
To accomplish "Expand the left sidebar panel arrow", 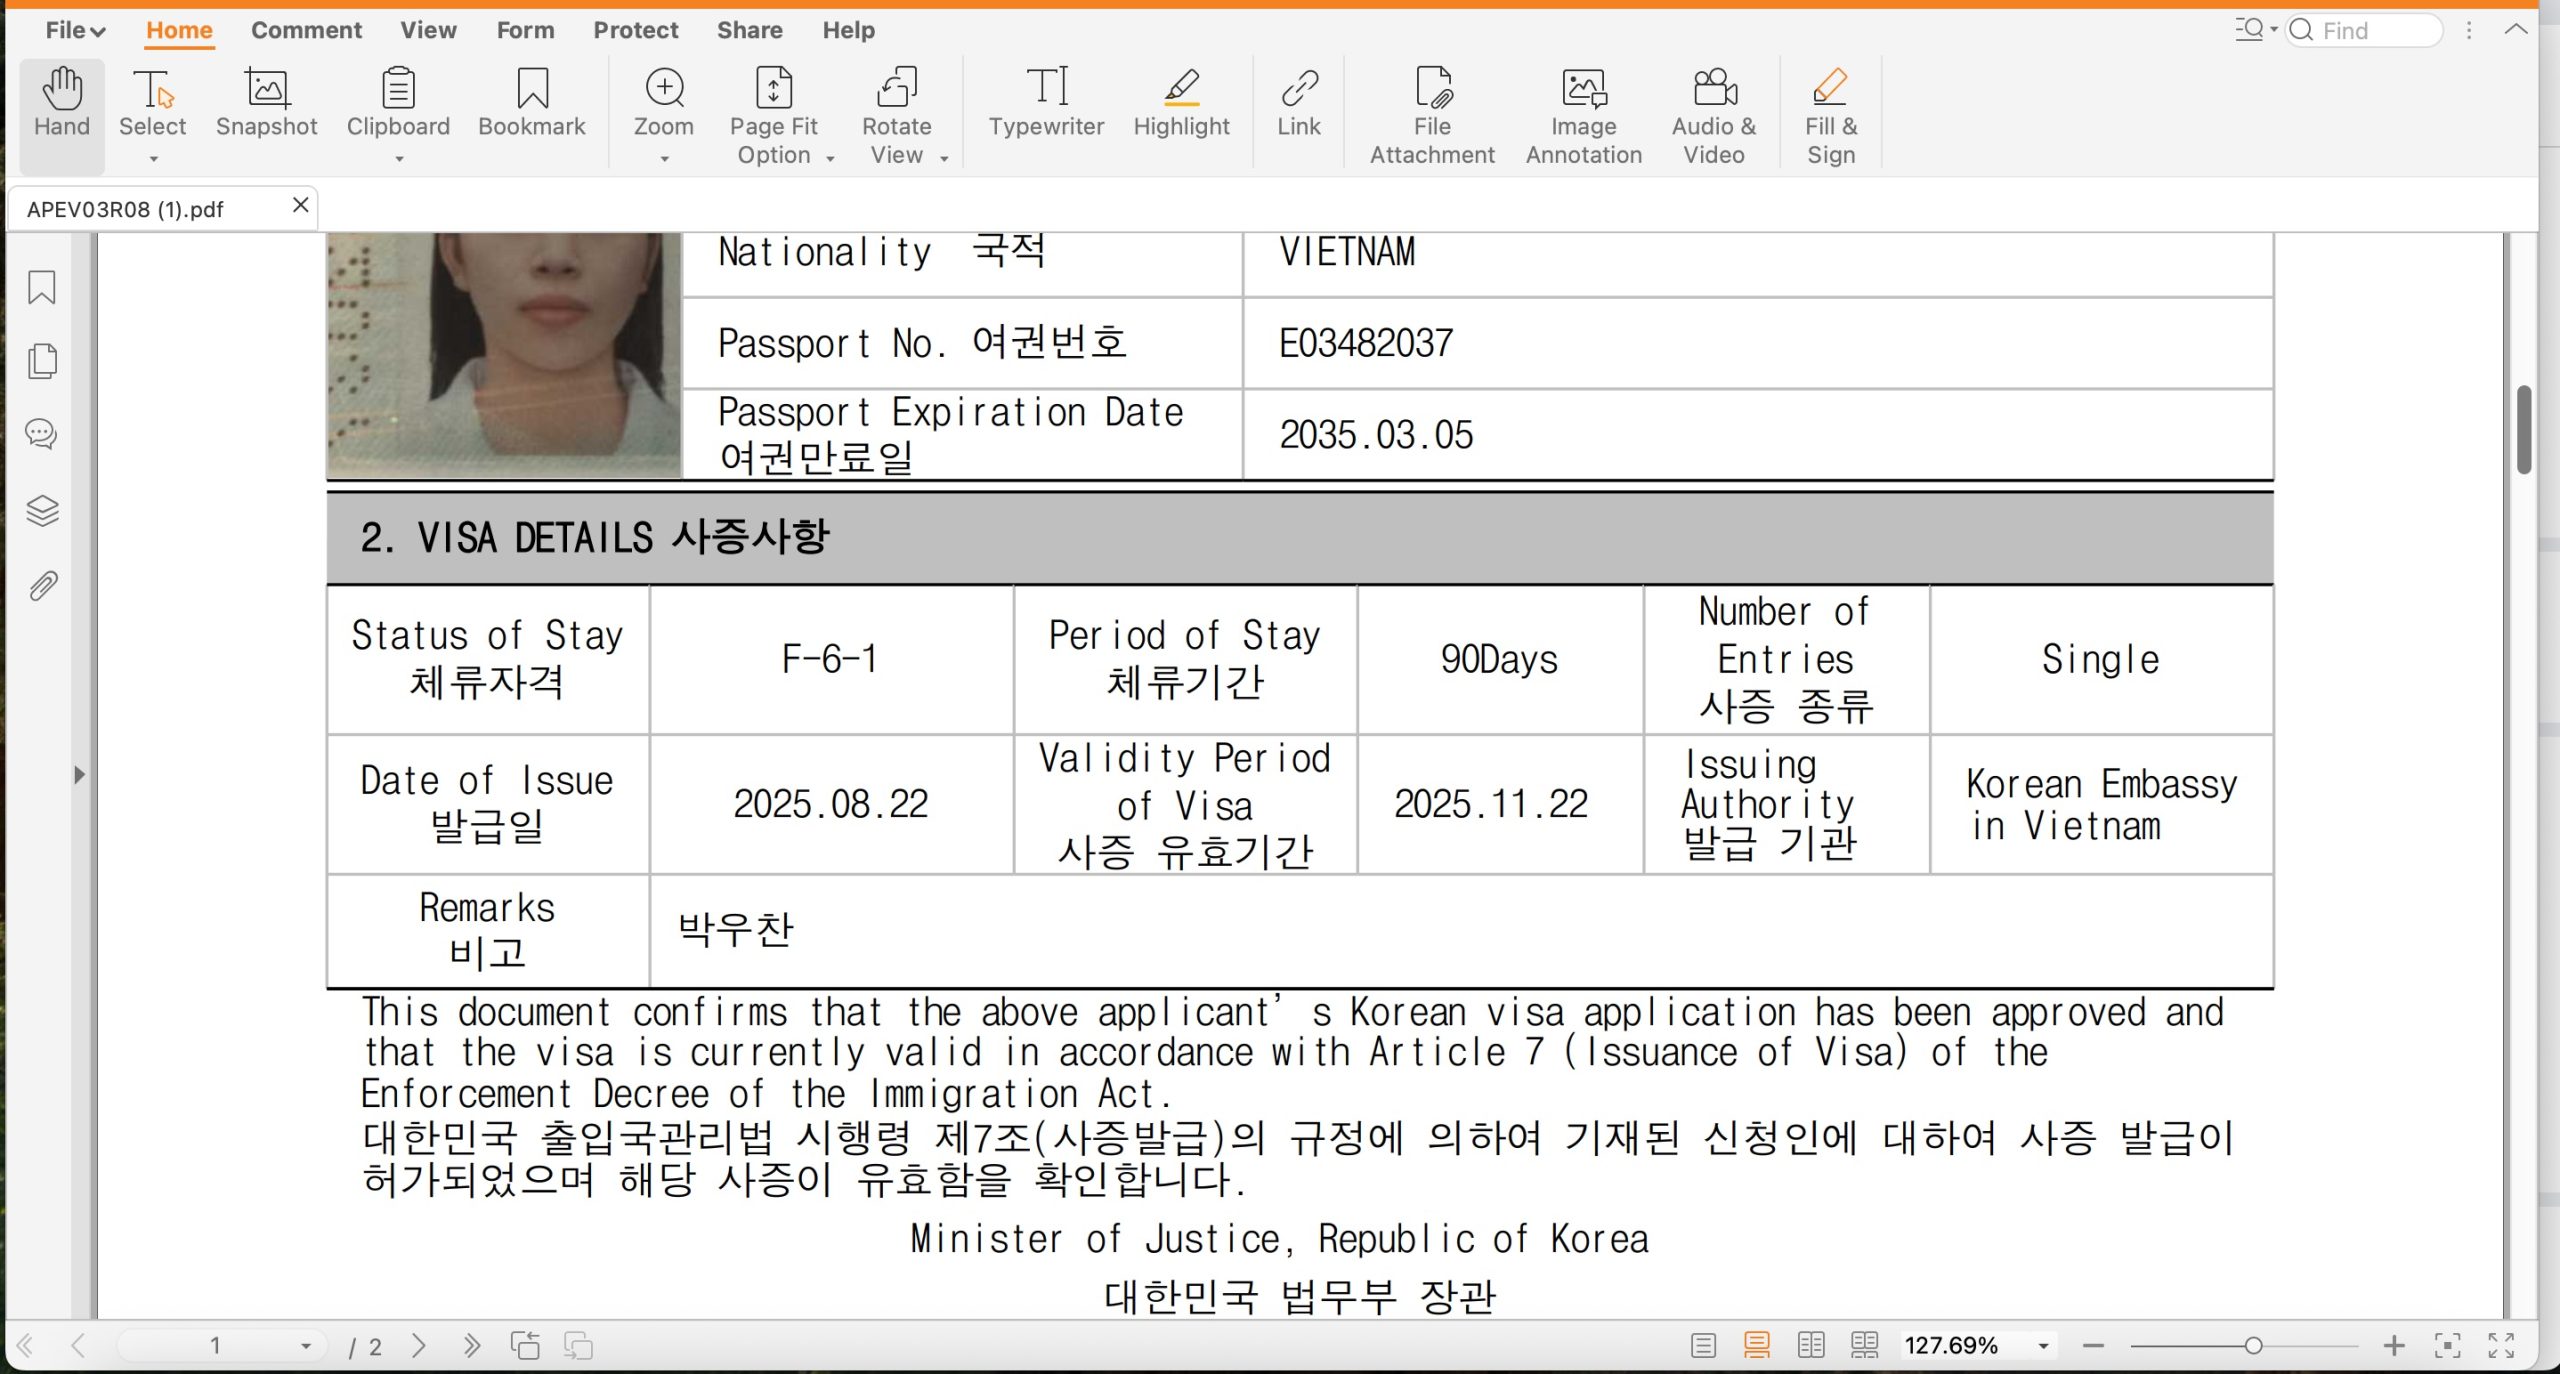I will 79,775.
